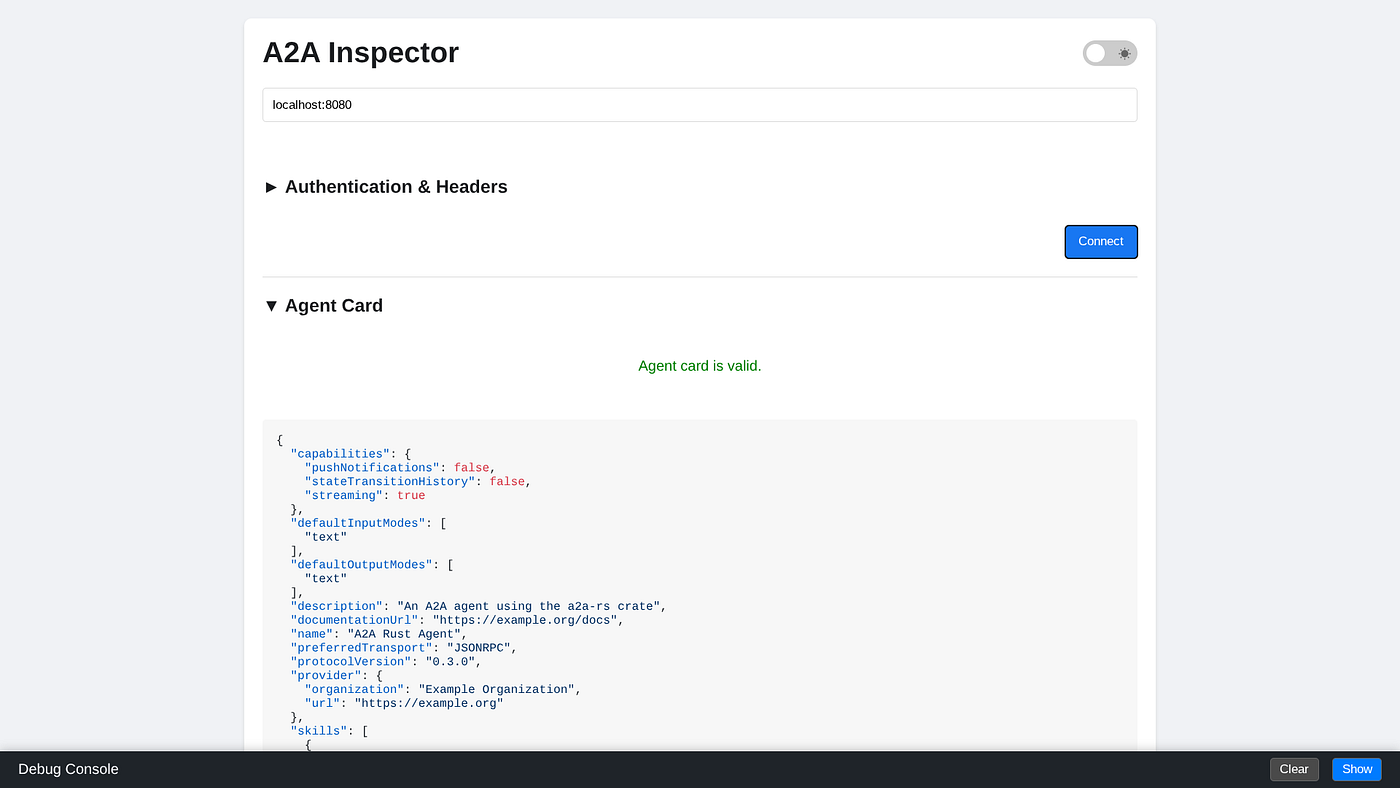Click the "documentationUrl" line

[x=457, y=620]
